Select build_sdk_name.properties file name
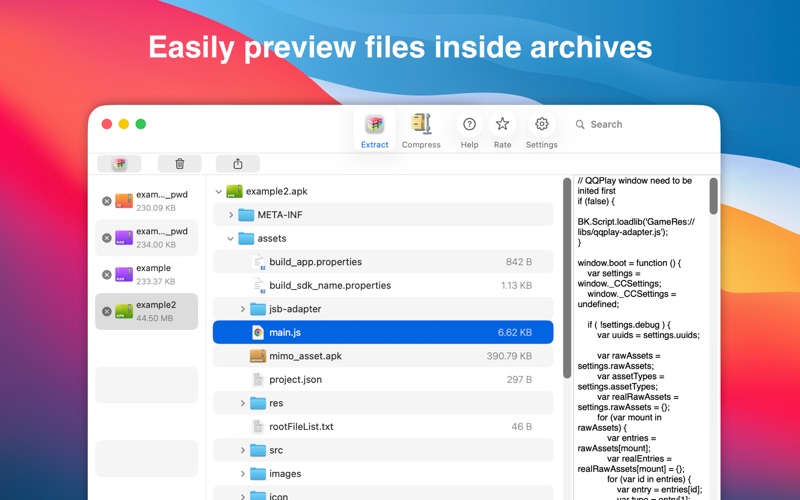Viewport: 800px width, 500px height. (x=330, y=285)
